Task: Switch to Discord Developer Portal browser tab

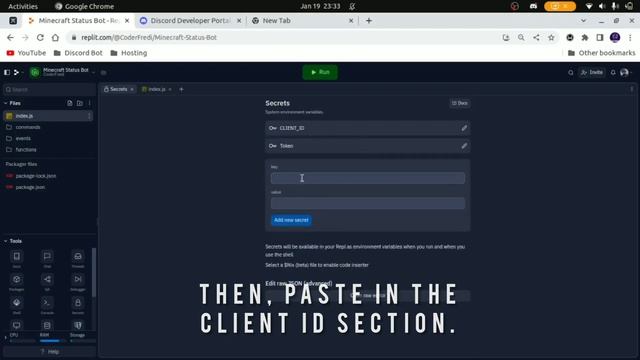Action: 190,20
